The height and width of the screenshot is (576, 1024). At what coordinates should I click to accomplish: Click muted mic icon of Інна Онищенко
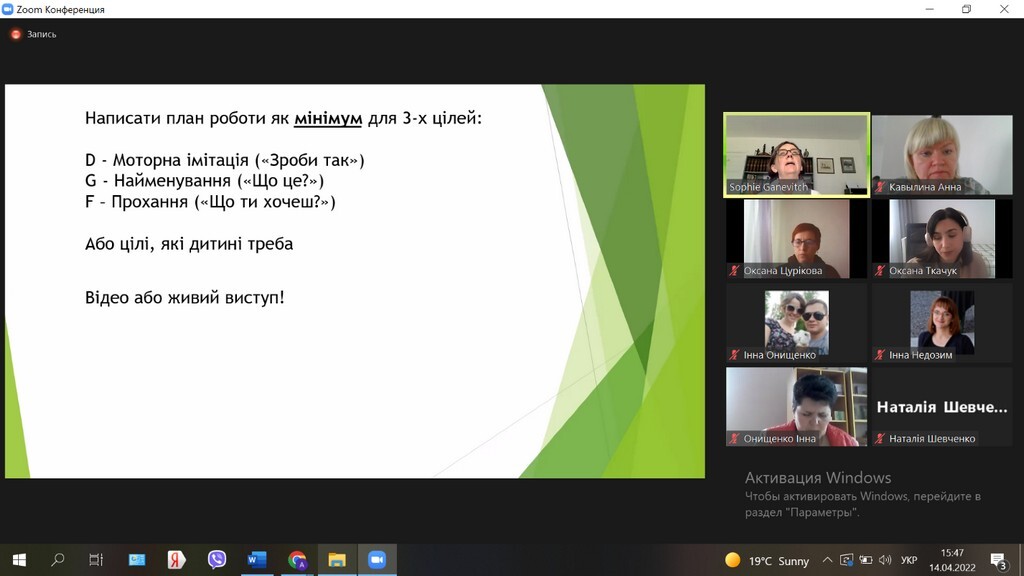pos(734,355)
